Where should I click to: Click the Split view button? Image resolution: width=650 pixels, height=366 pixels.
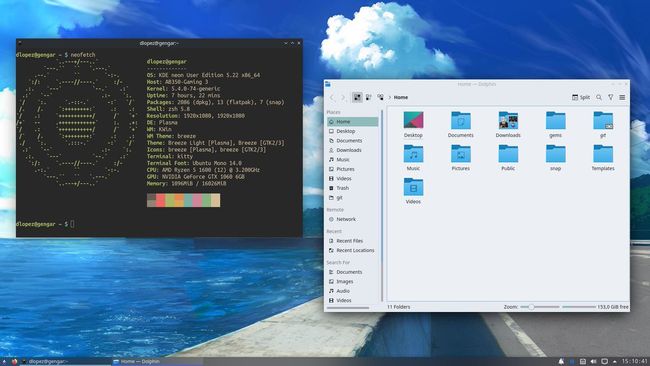581,97
